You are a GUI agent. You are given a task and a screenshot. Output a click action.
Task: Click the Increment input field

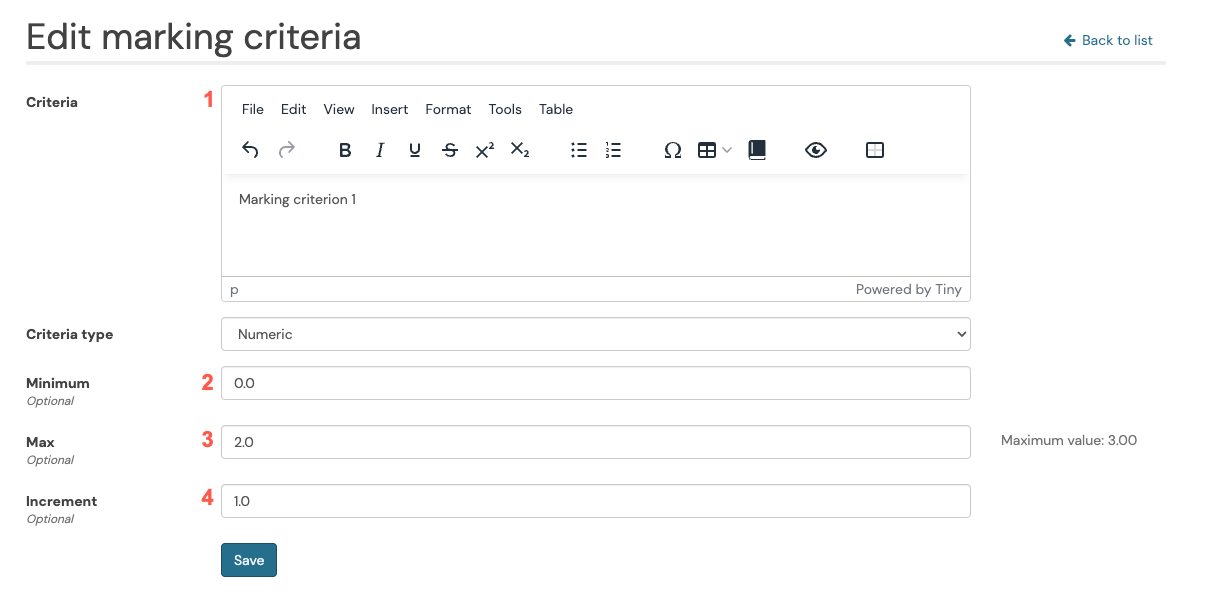[595, 501]
